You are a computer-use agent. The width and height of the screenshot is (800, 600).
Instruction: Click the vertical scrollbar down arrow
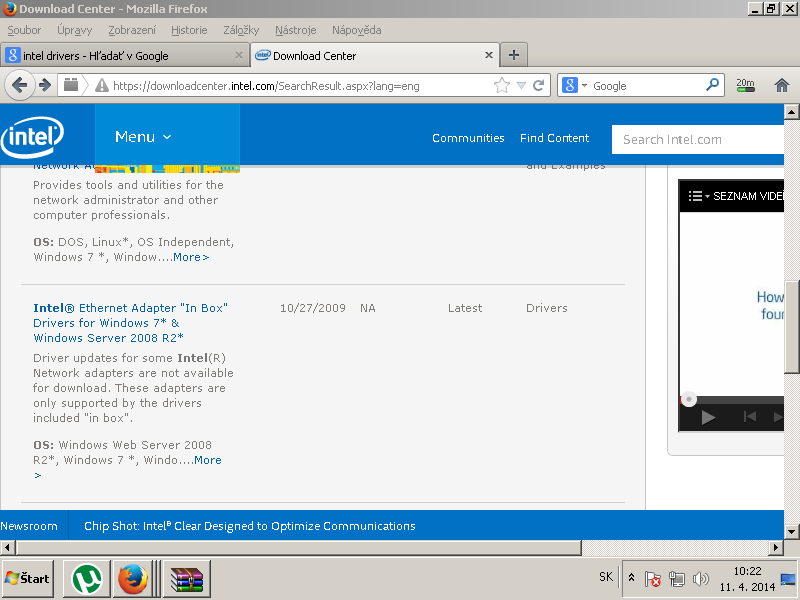(791, 532)
